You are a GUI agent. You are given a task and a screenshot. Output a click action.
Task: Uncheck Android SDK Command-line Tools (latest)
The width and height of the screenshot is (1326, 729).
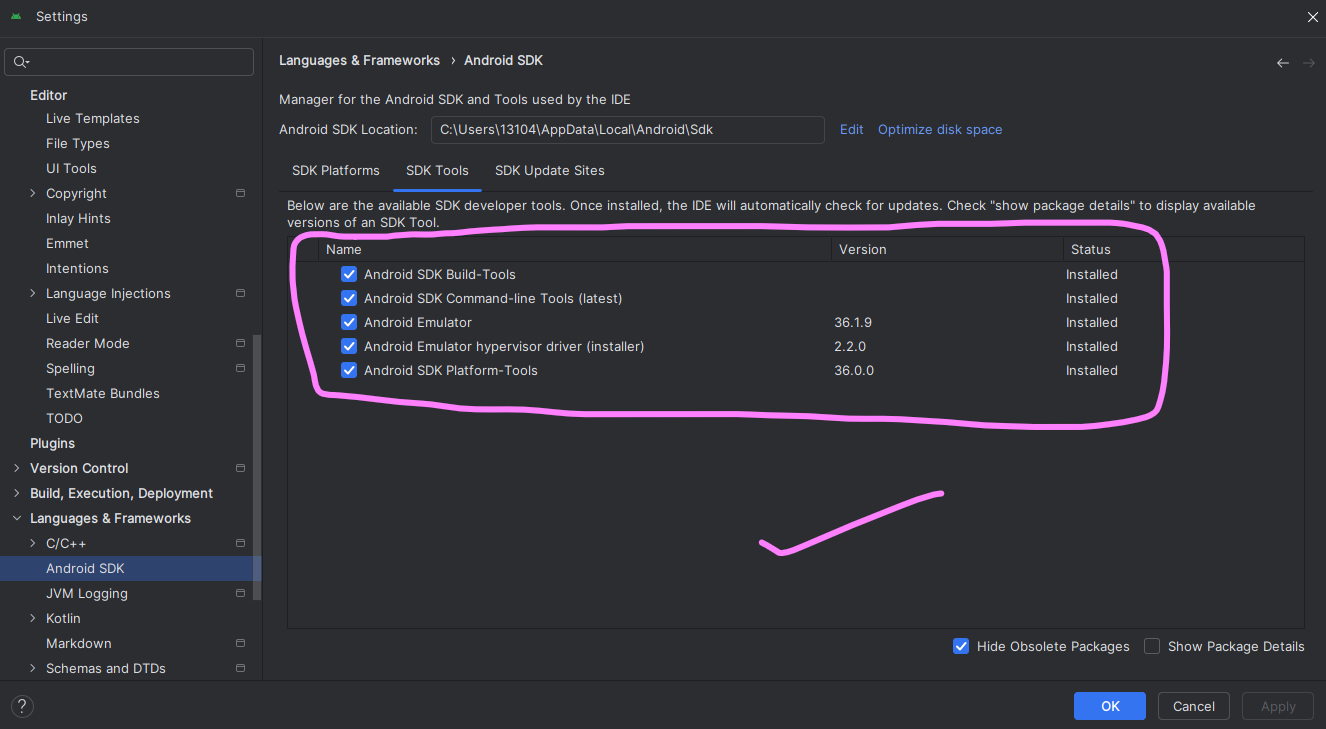coord(349,298)
